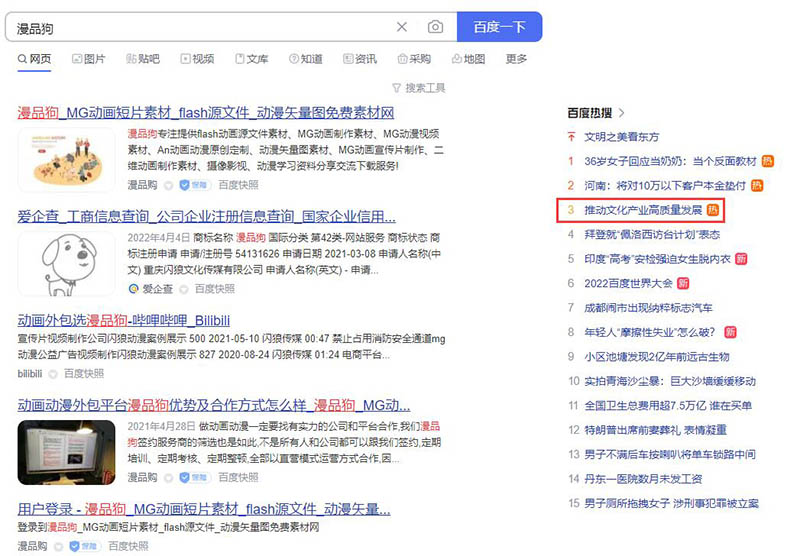Click the 新 badge beside the 印度高考 item

(741, 259)
